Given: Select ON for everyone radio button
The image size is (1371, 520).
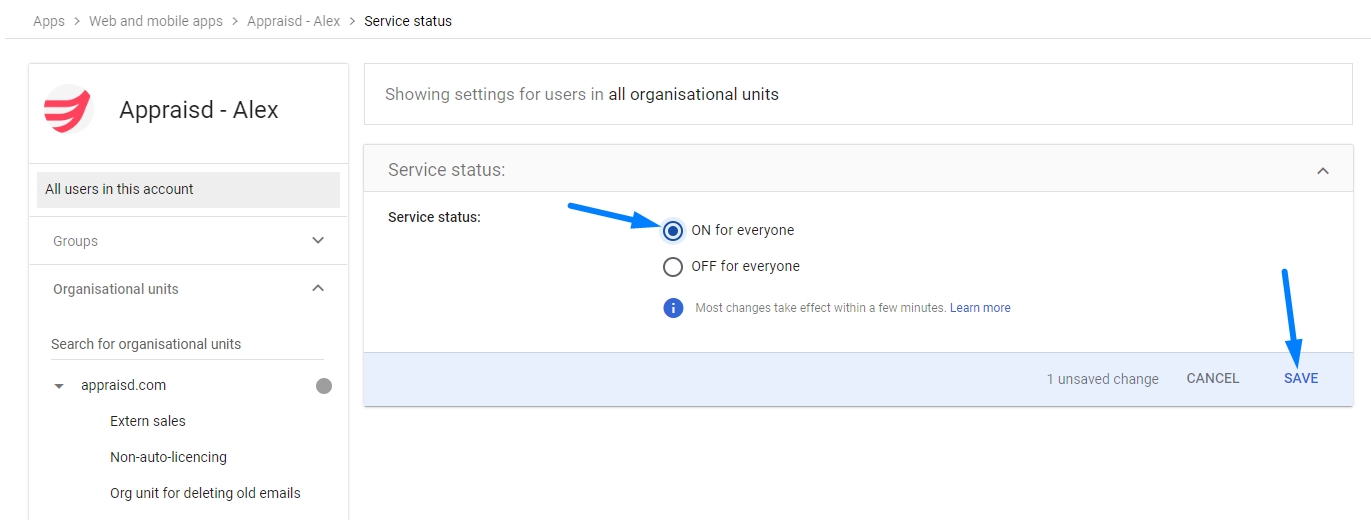Looking at the screenshot, I should pos(673,231).
